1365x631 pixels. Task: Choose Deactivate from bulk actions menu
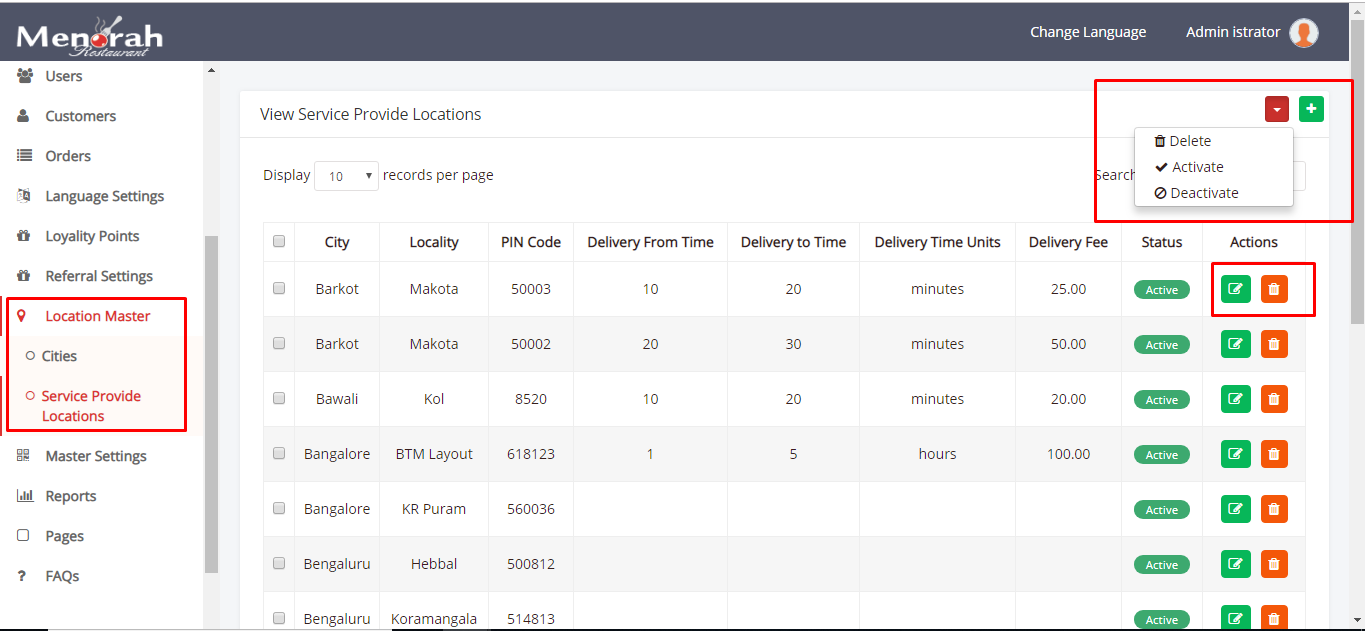coord(1204,193)
